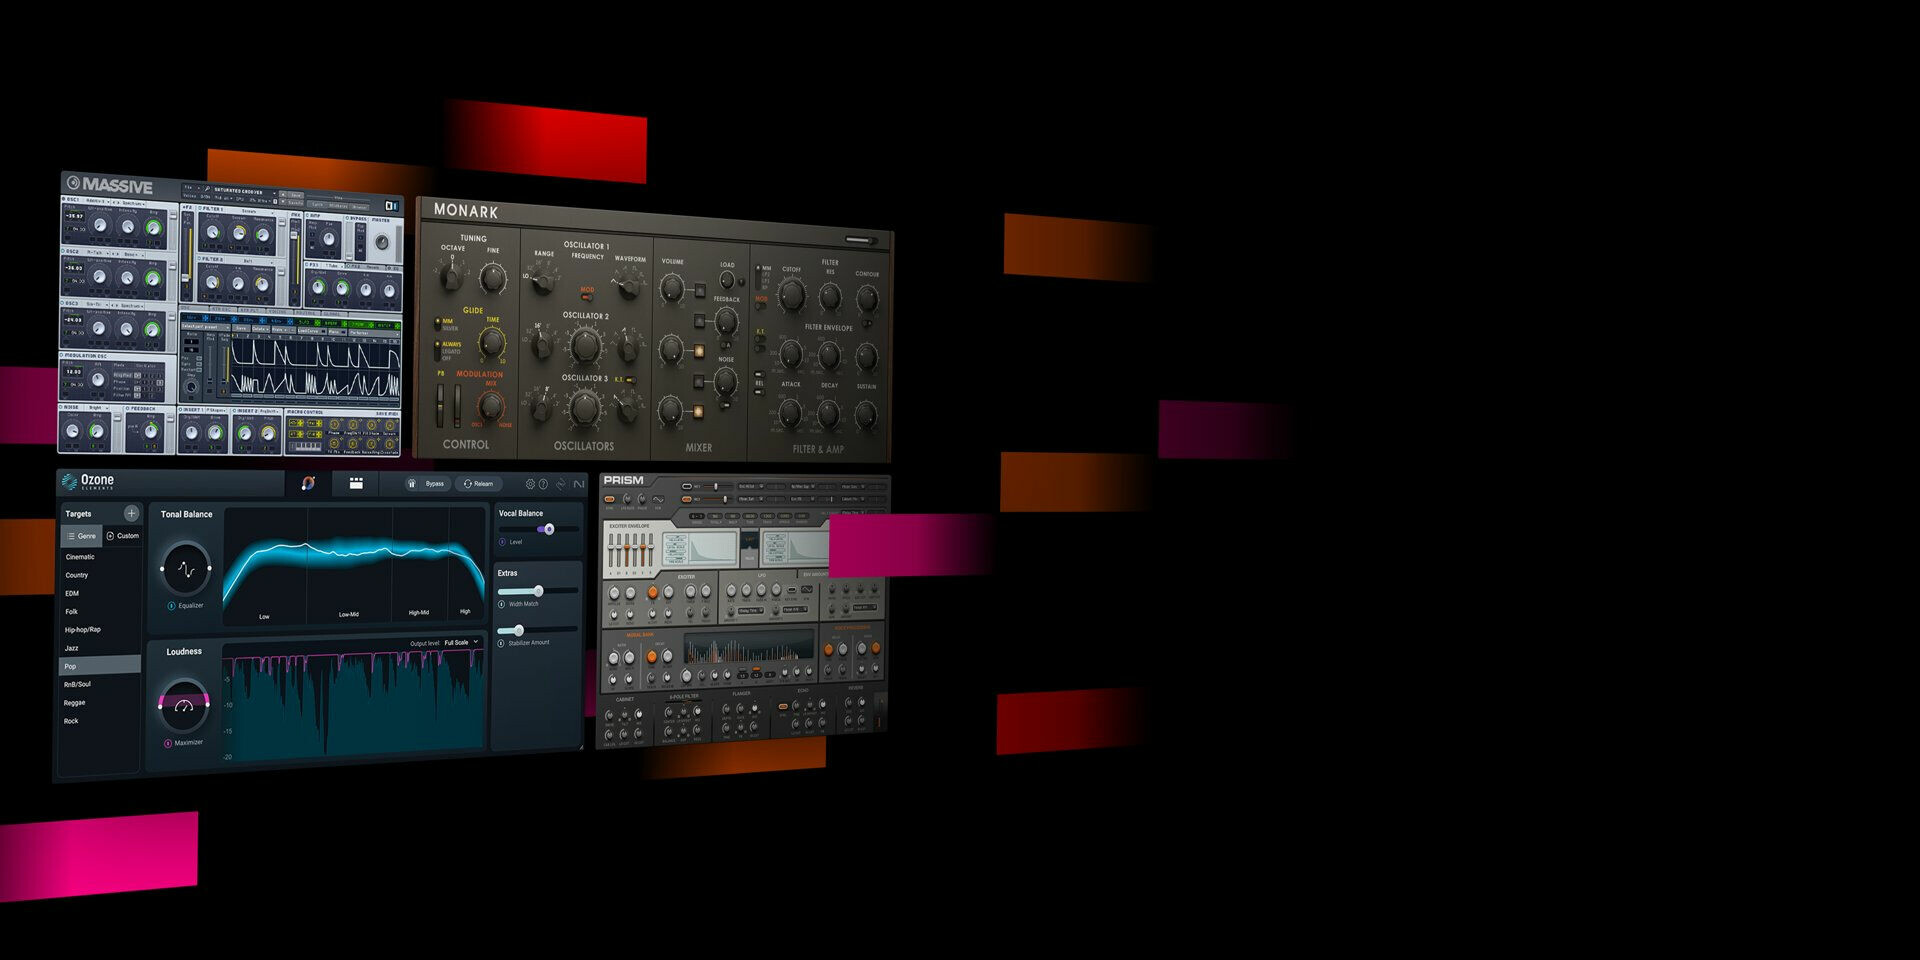This screenshot has width=1920, height=960.
Task: Select the Cinematic genre target
Action: (80, 557)
